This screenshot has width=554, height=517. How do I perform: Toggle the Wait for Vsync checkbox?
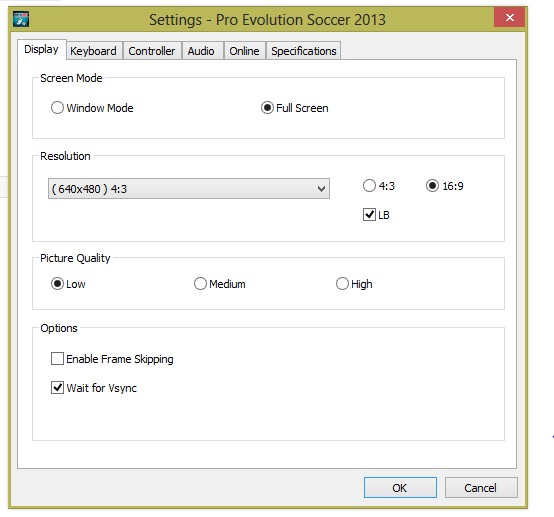point(57,388)
